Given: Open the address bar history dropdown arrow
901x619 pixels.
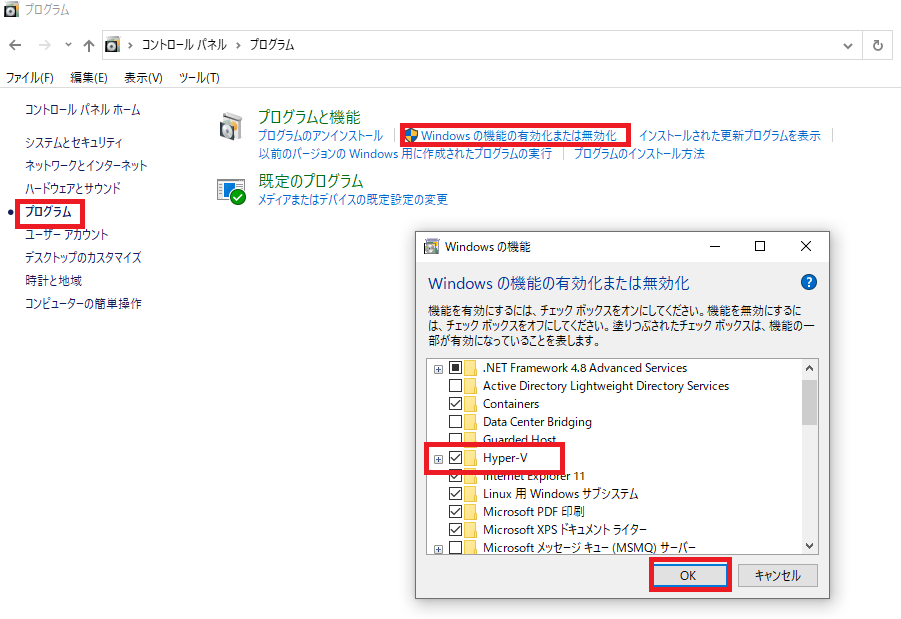Looking at the screenshot, I should (x=848, y=45).
